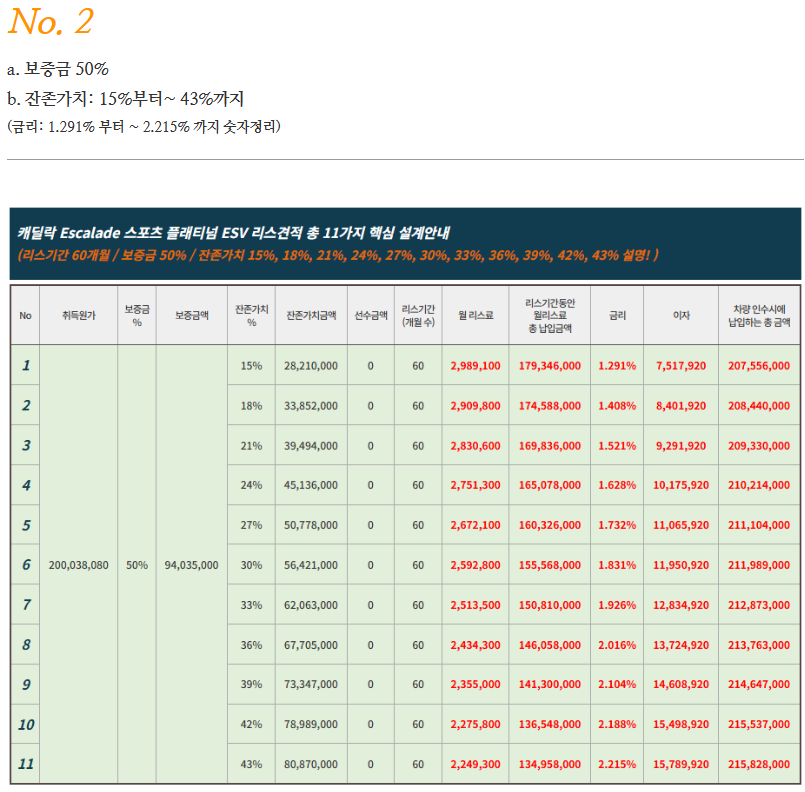The height and width of the screenshot is (792, 805).
Task: Click the deposit amount cell '94,035,000'
Action: click(x=191, y=565)
